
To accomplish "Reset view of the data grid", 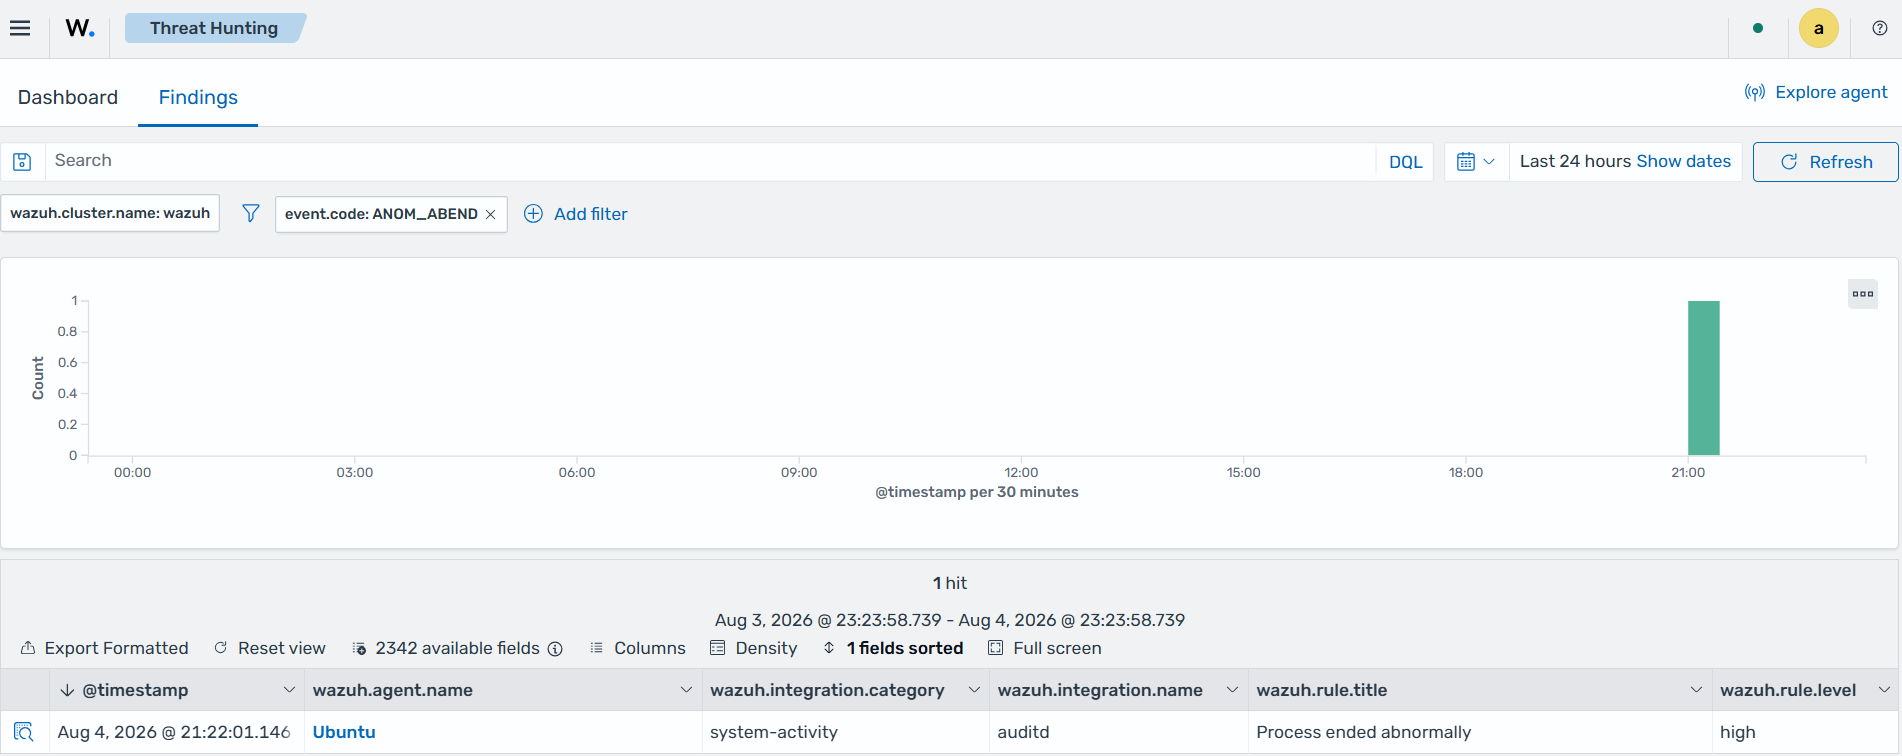I will [x=270, y=648].
